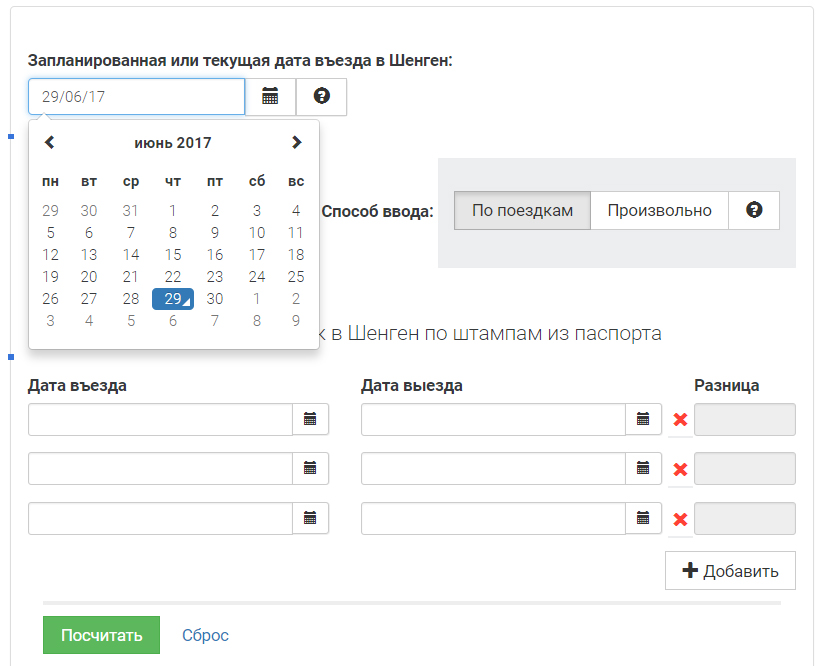Open calendar next to Schengen entry date field
The width and height of the screenshot is (822, 666).
[270, 97]
